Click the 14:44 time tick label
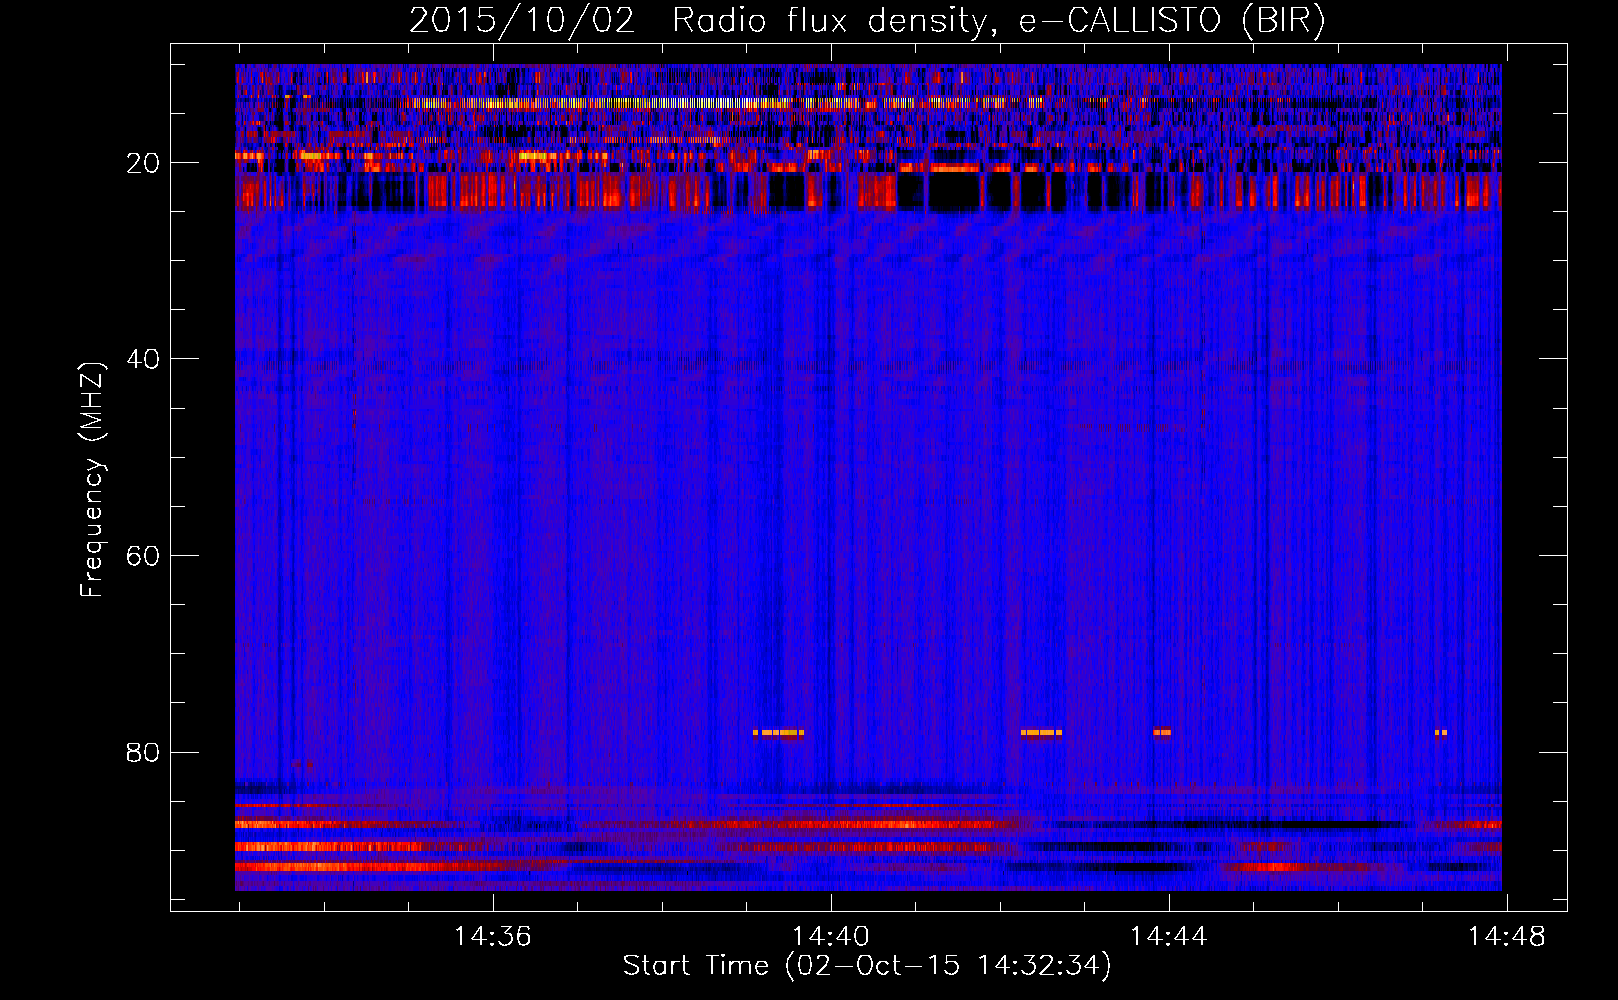Viewport: 1618px width, 1000px height. (x=1169, y=937)
